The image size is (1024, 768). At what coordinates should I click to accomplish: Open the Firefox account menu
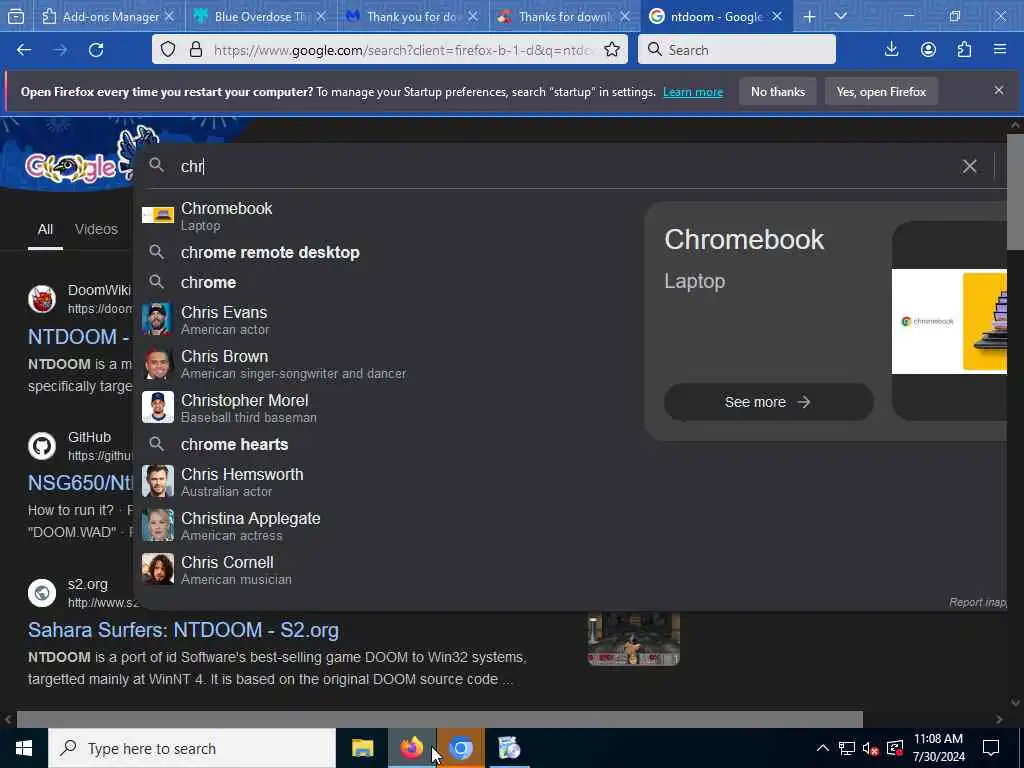pyautogui.click(x=928, y=50)
